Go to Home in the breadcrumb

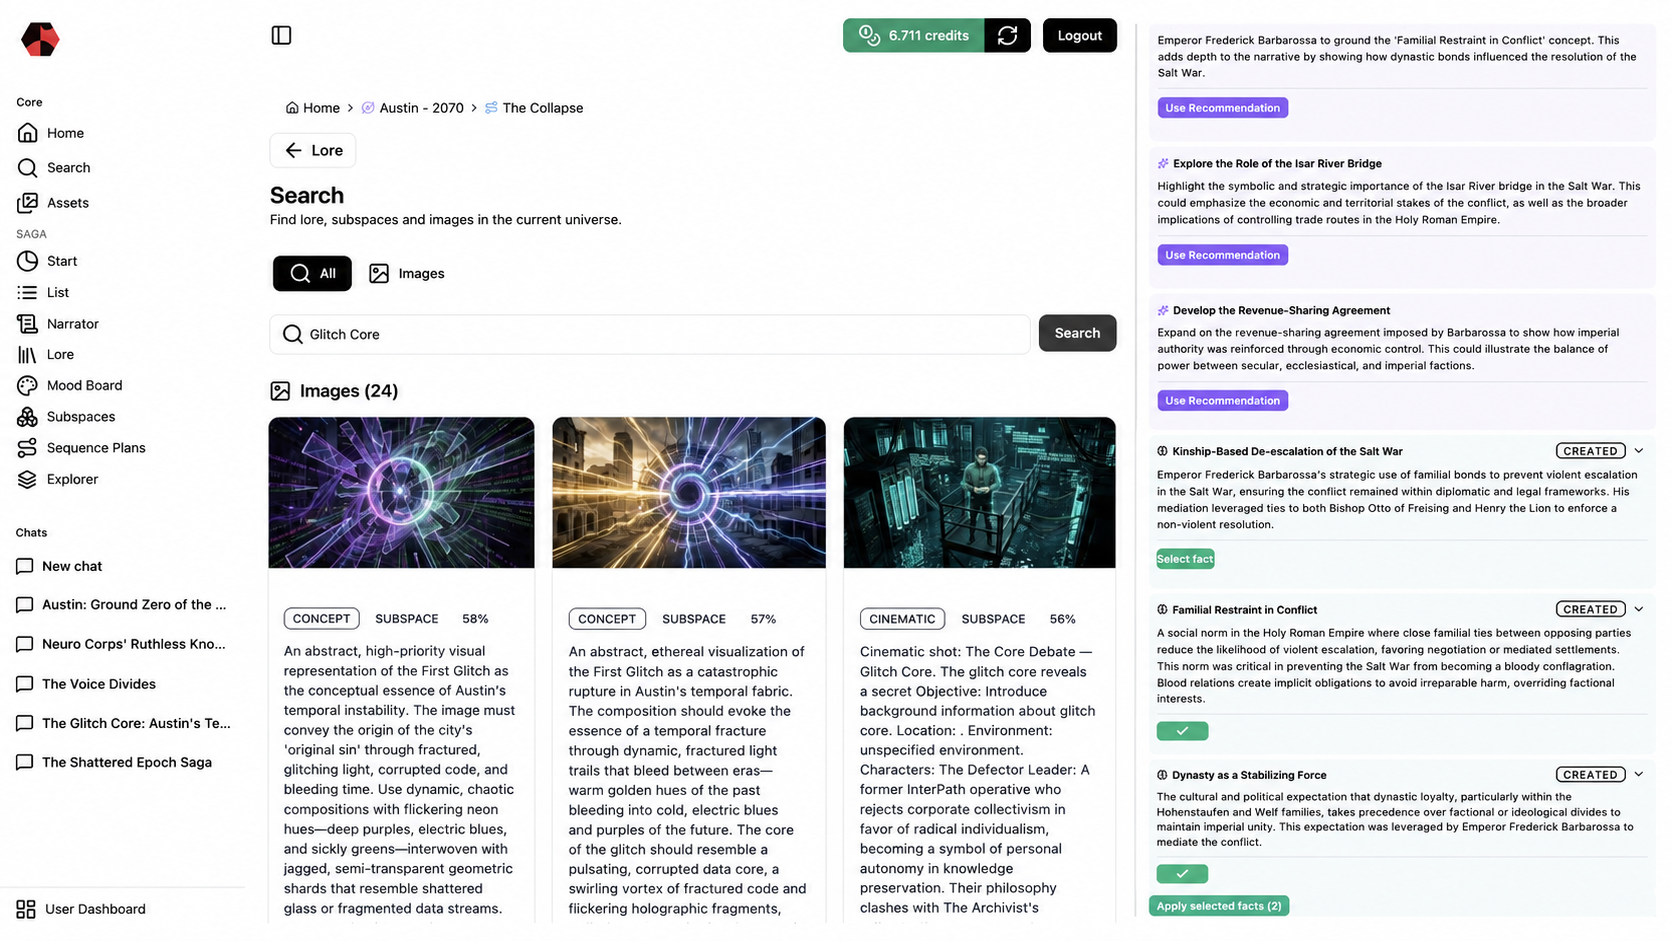click(x=313, y=108)
